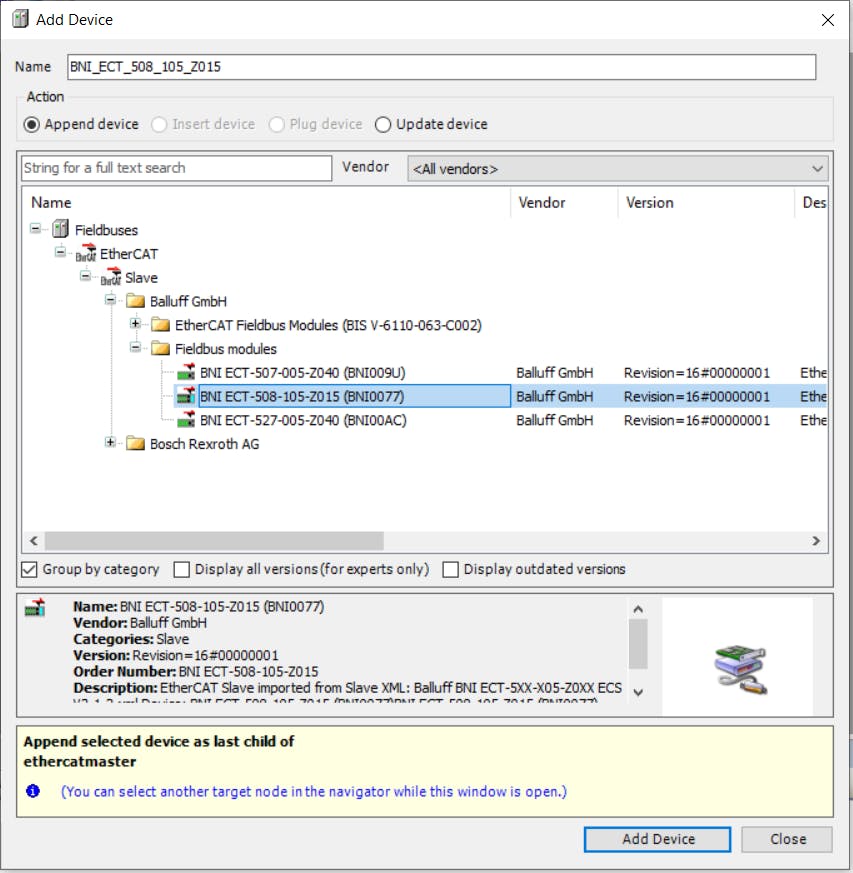Select the Update device radio button
The image size is (853, 873).
pos(383,125)
